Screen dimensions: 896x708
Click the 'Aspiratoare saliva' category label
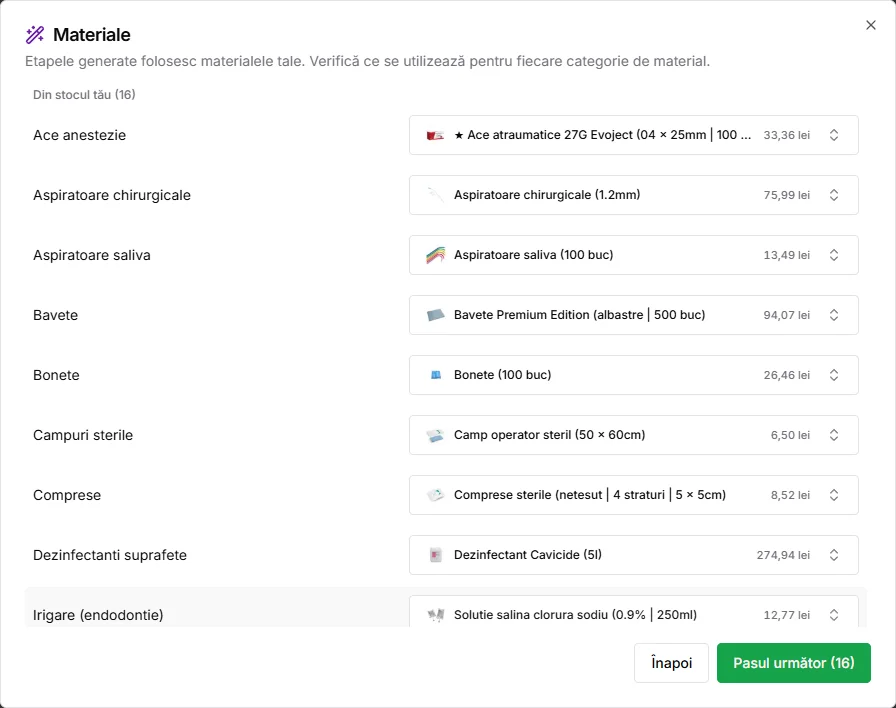92,255
